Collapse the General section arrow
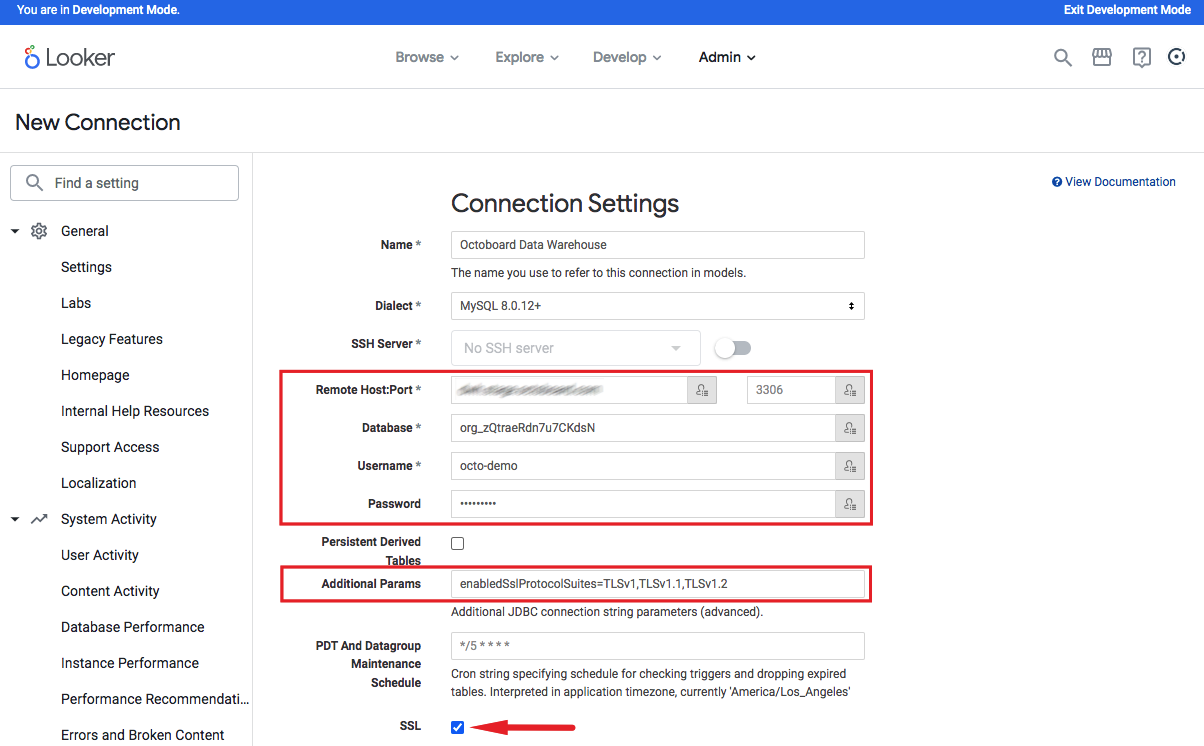The image size is (1204, 746). [15, 231]
